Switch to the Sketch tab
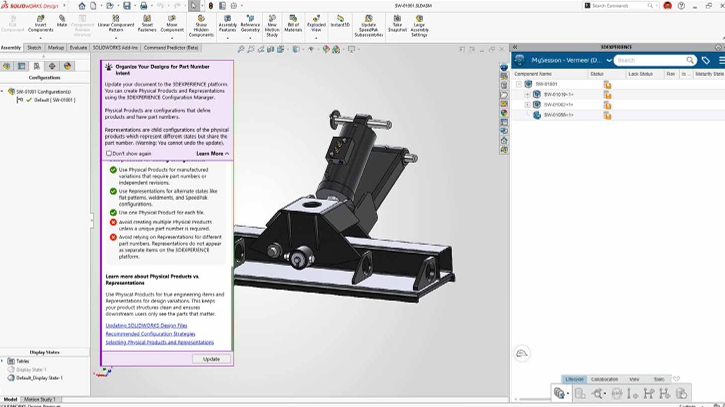 click(x=34, y=48)
